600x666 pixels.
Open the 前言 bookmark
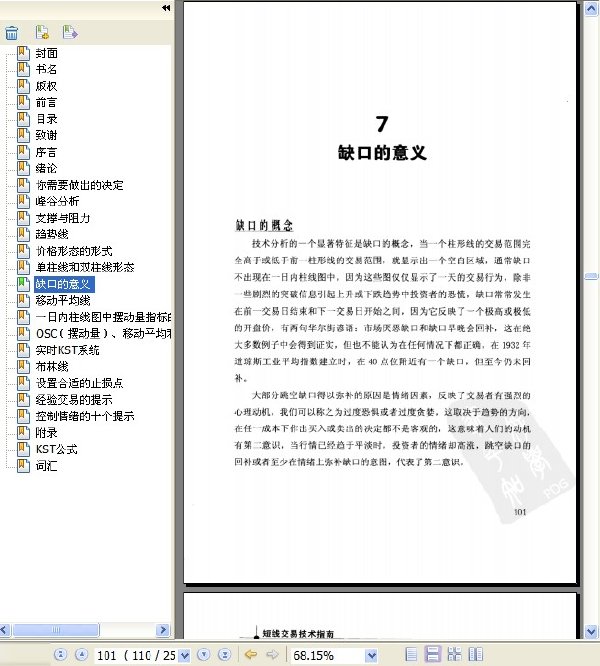(x=46, y=102)
